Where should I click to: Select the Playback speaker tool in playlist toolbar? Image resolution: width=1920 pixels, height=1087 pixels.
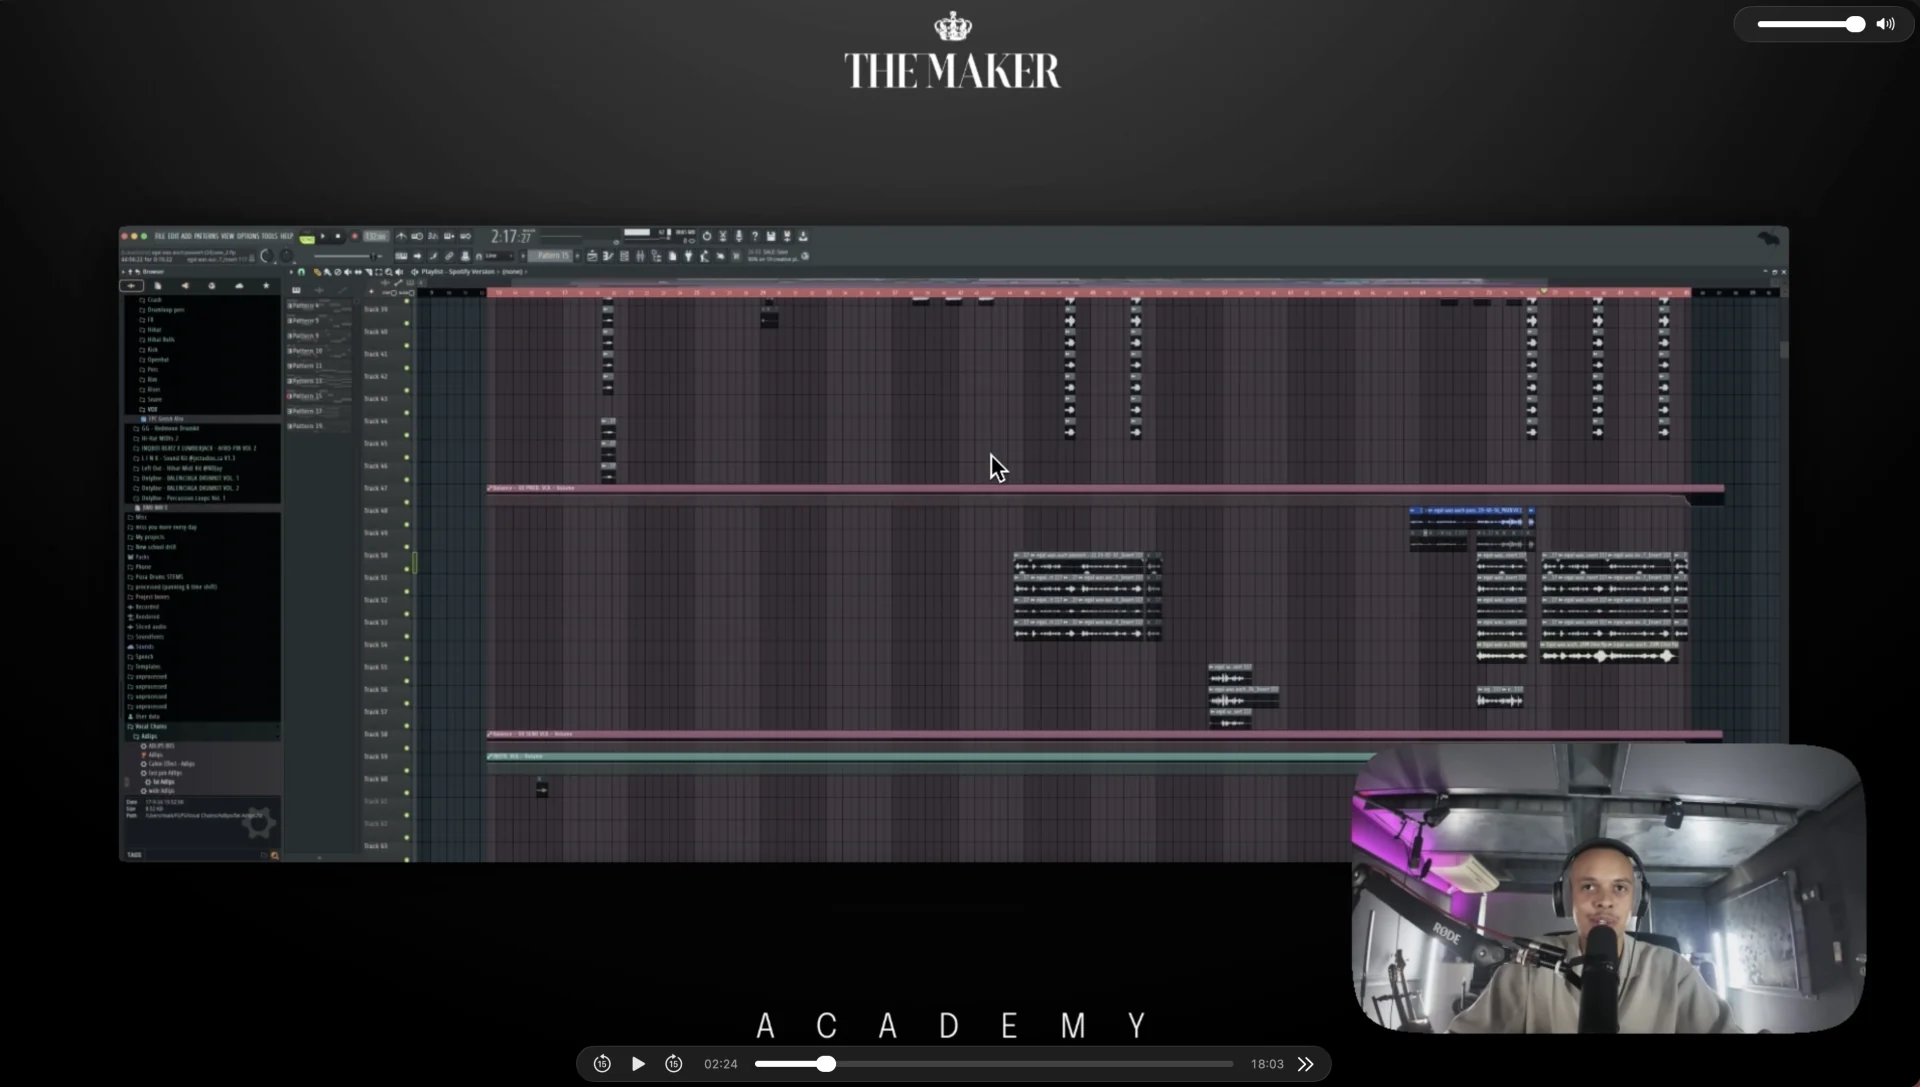point(399,272)
